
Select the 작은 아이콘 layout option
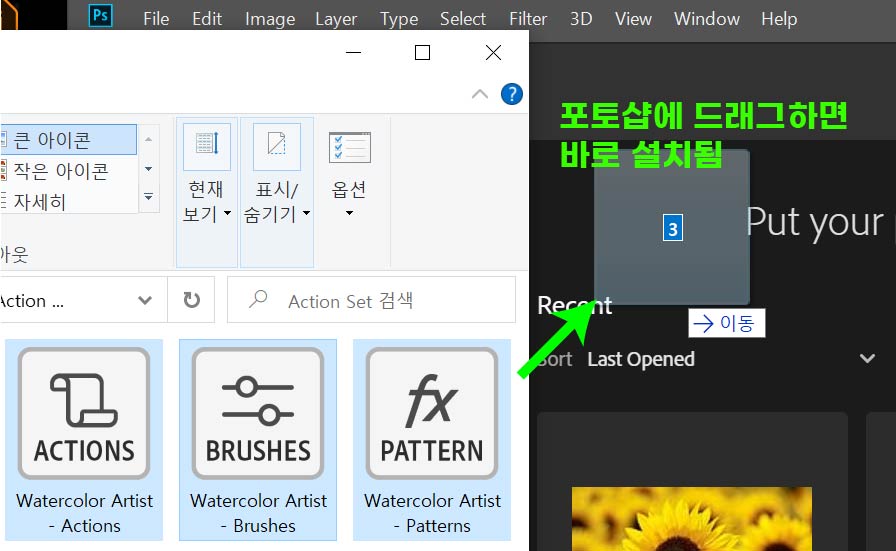(68, 170)
